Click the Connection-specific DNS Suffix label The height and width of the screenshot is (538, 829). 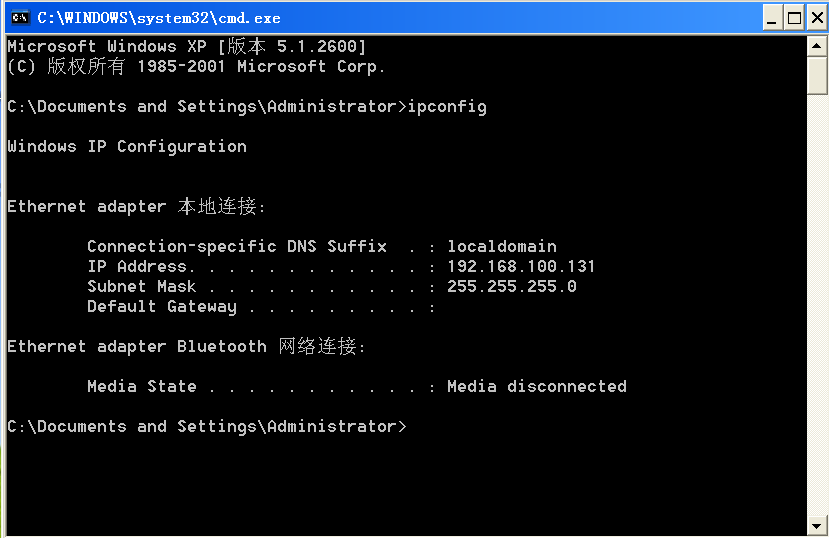(236, 247)
